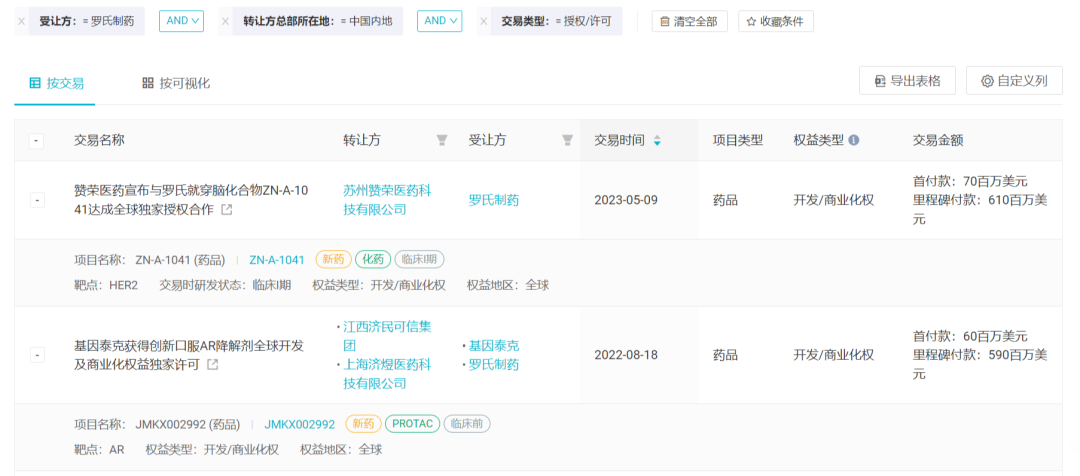The image size is (1080, 476).
Task: Remove the 交易类型 授权/许可 filter condition
Action: [x=483, y=21]
